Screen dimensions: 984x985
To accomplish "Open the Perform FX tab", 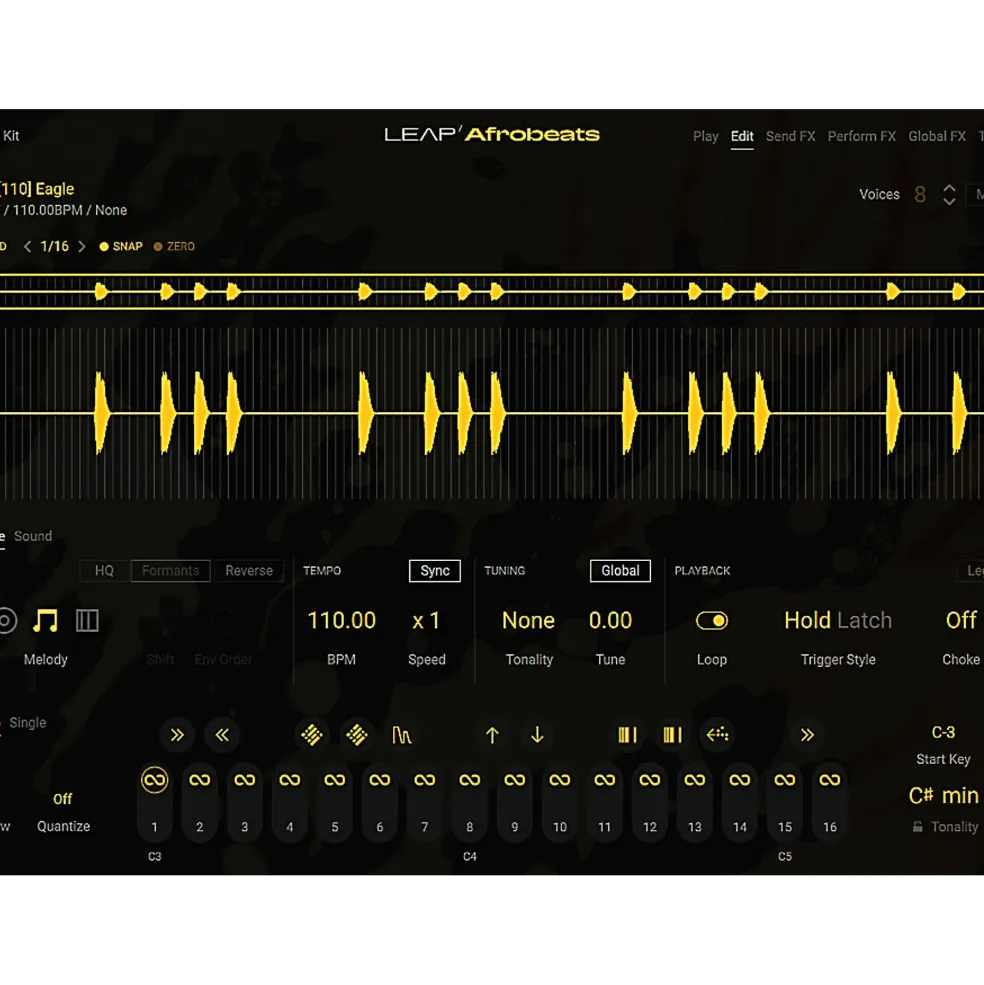I will [861, 136].
